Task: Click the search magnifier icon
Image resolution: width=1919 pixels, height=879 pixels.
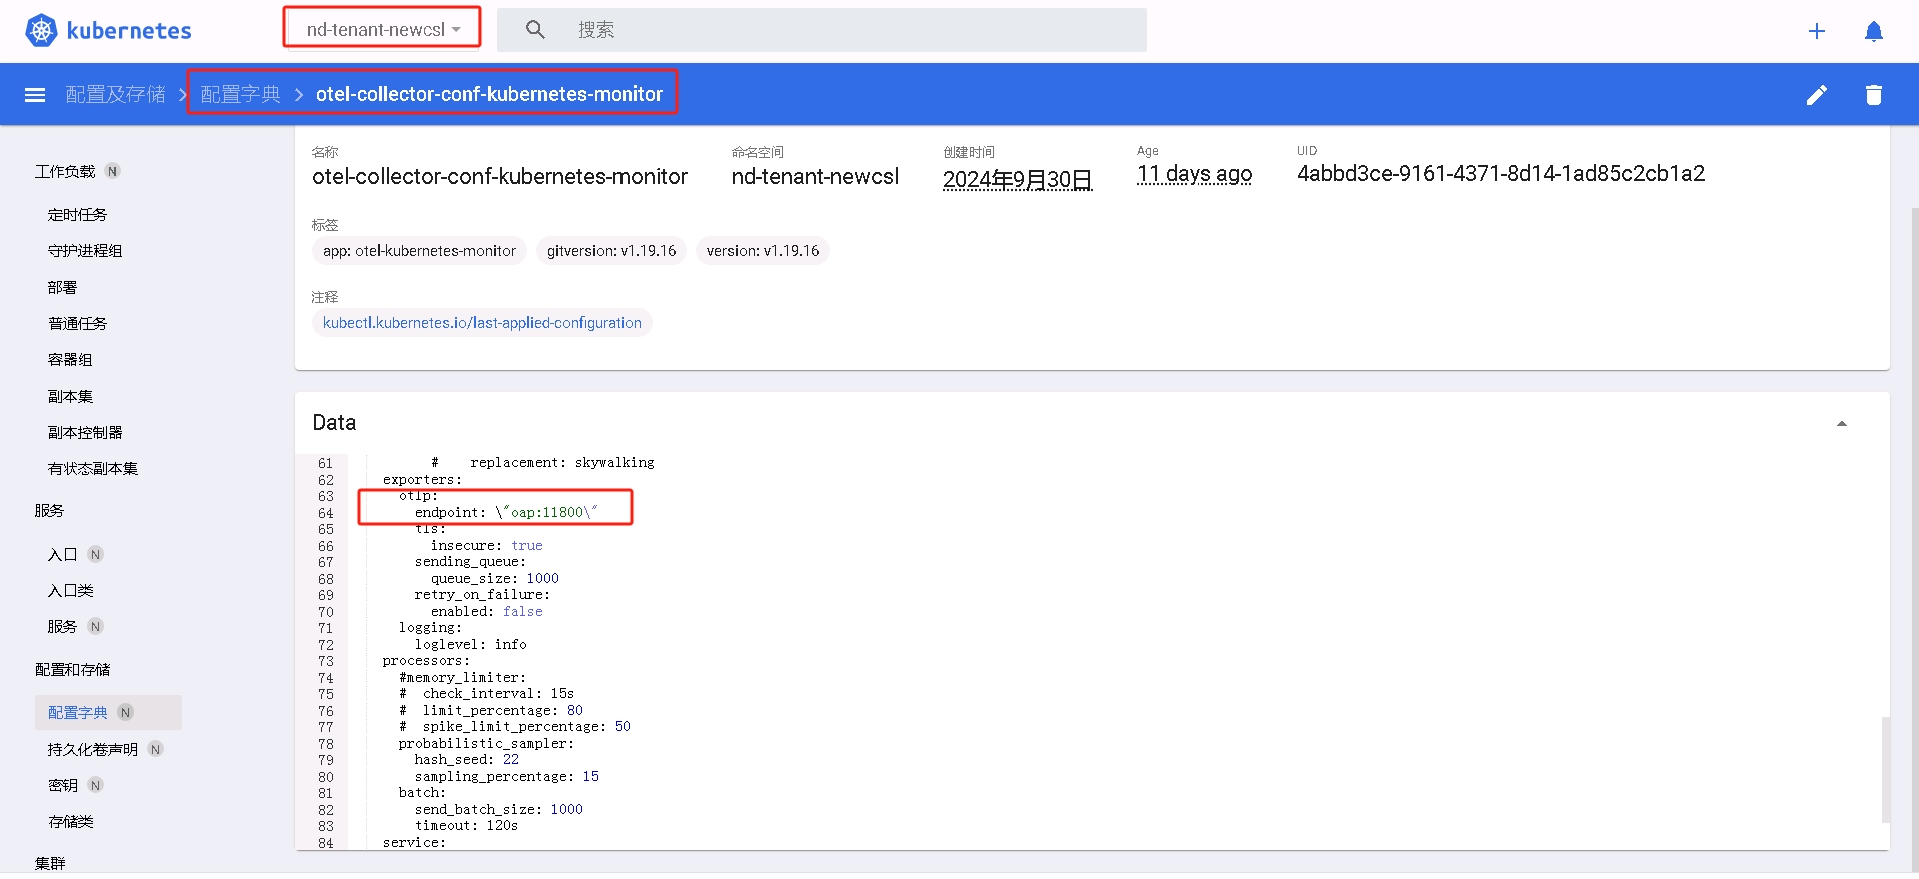Action: click(x=535, y=30)
